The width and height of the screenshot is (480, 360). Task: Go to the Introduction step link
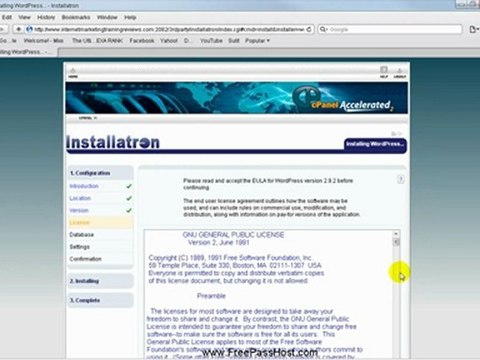tap(84, 186)
